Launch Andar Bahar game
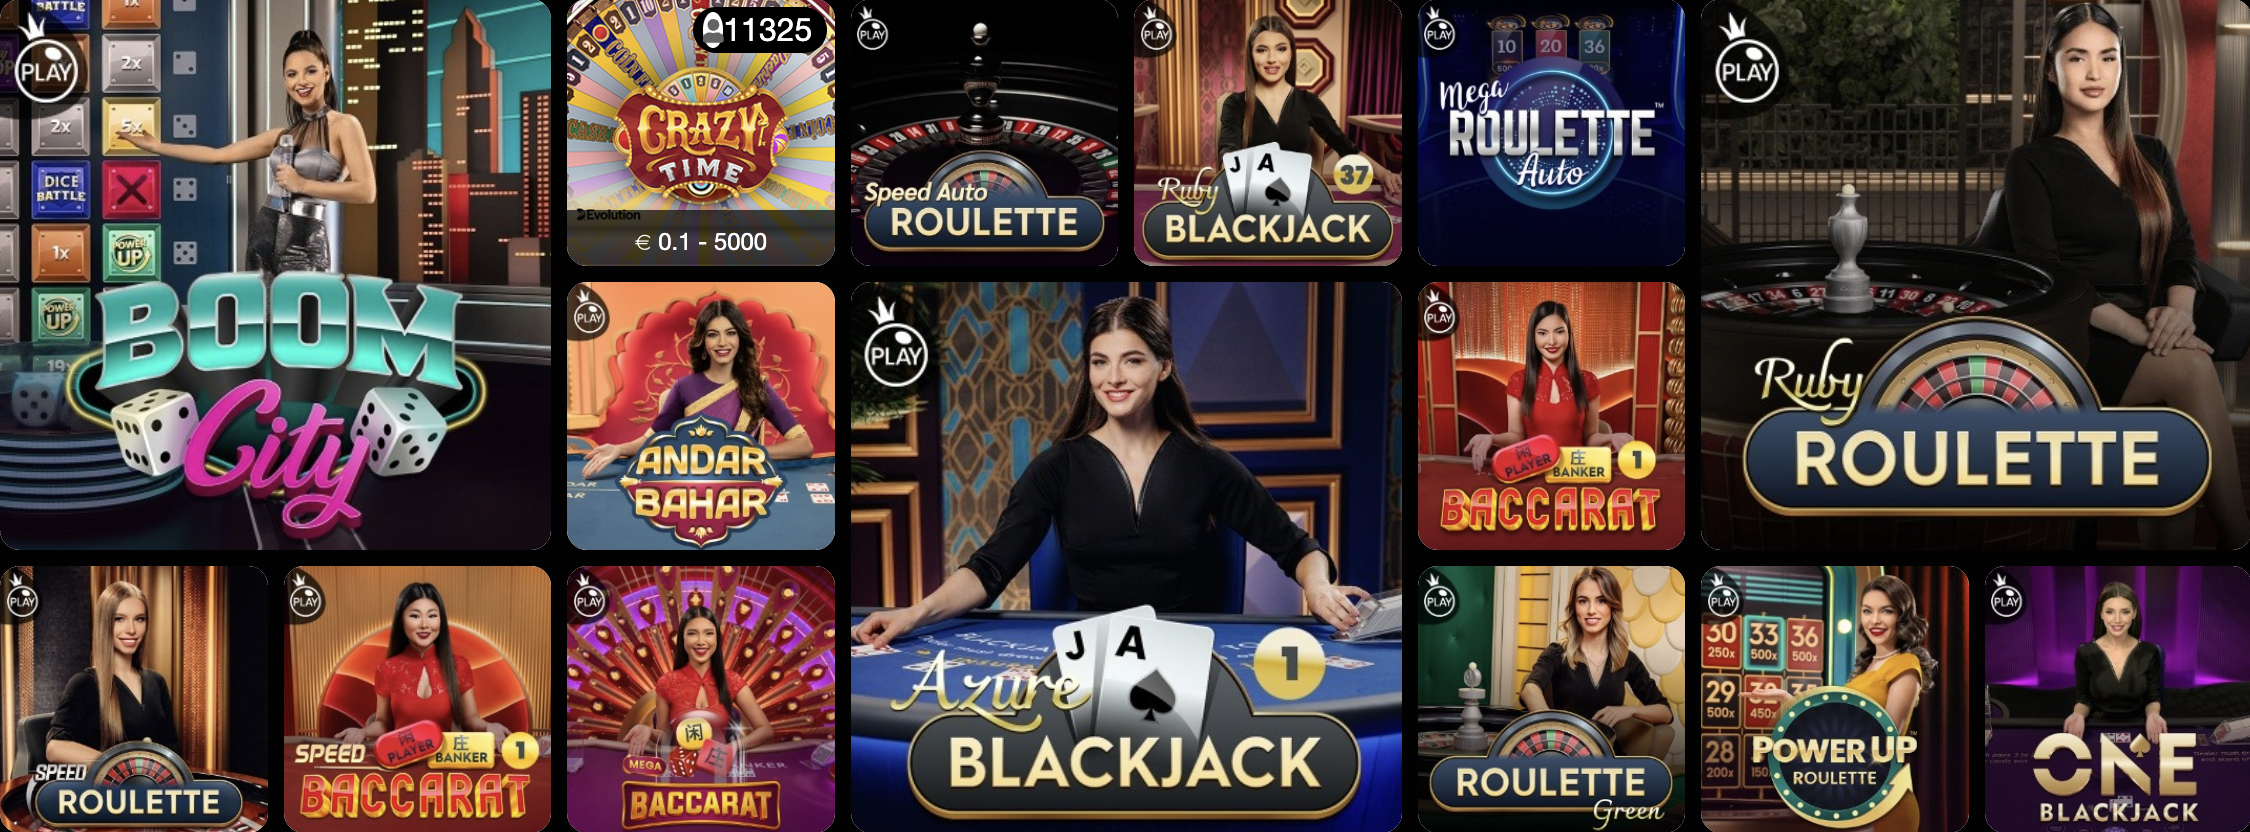Image resolution: width=2250 pixels, height=832 pixels. click(701, 416)
